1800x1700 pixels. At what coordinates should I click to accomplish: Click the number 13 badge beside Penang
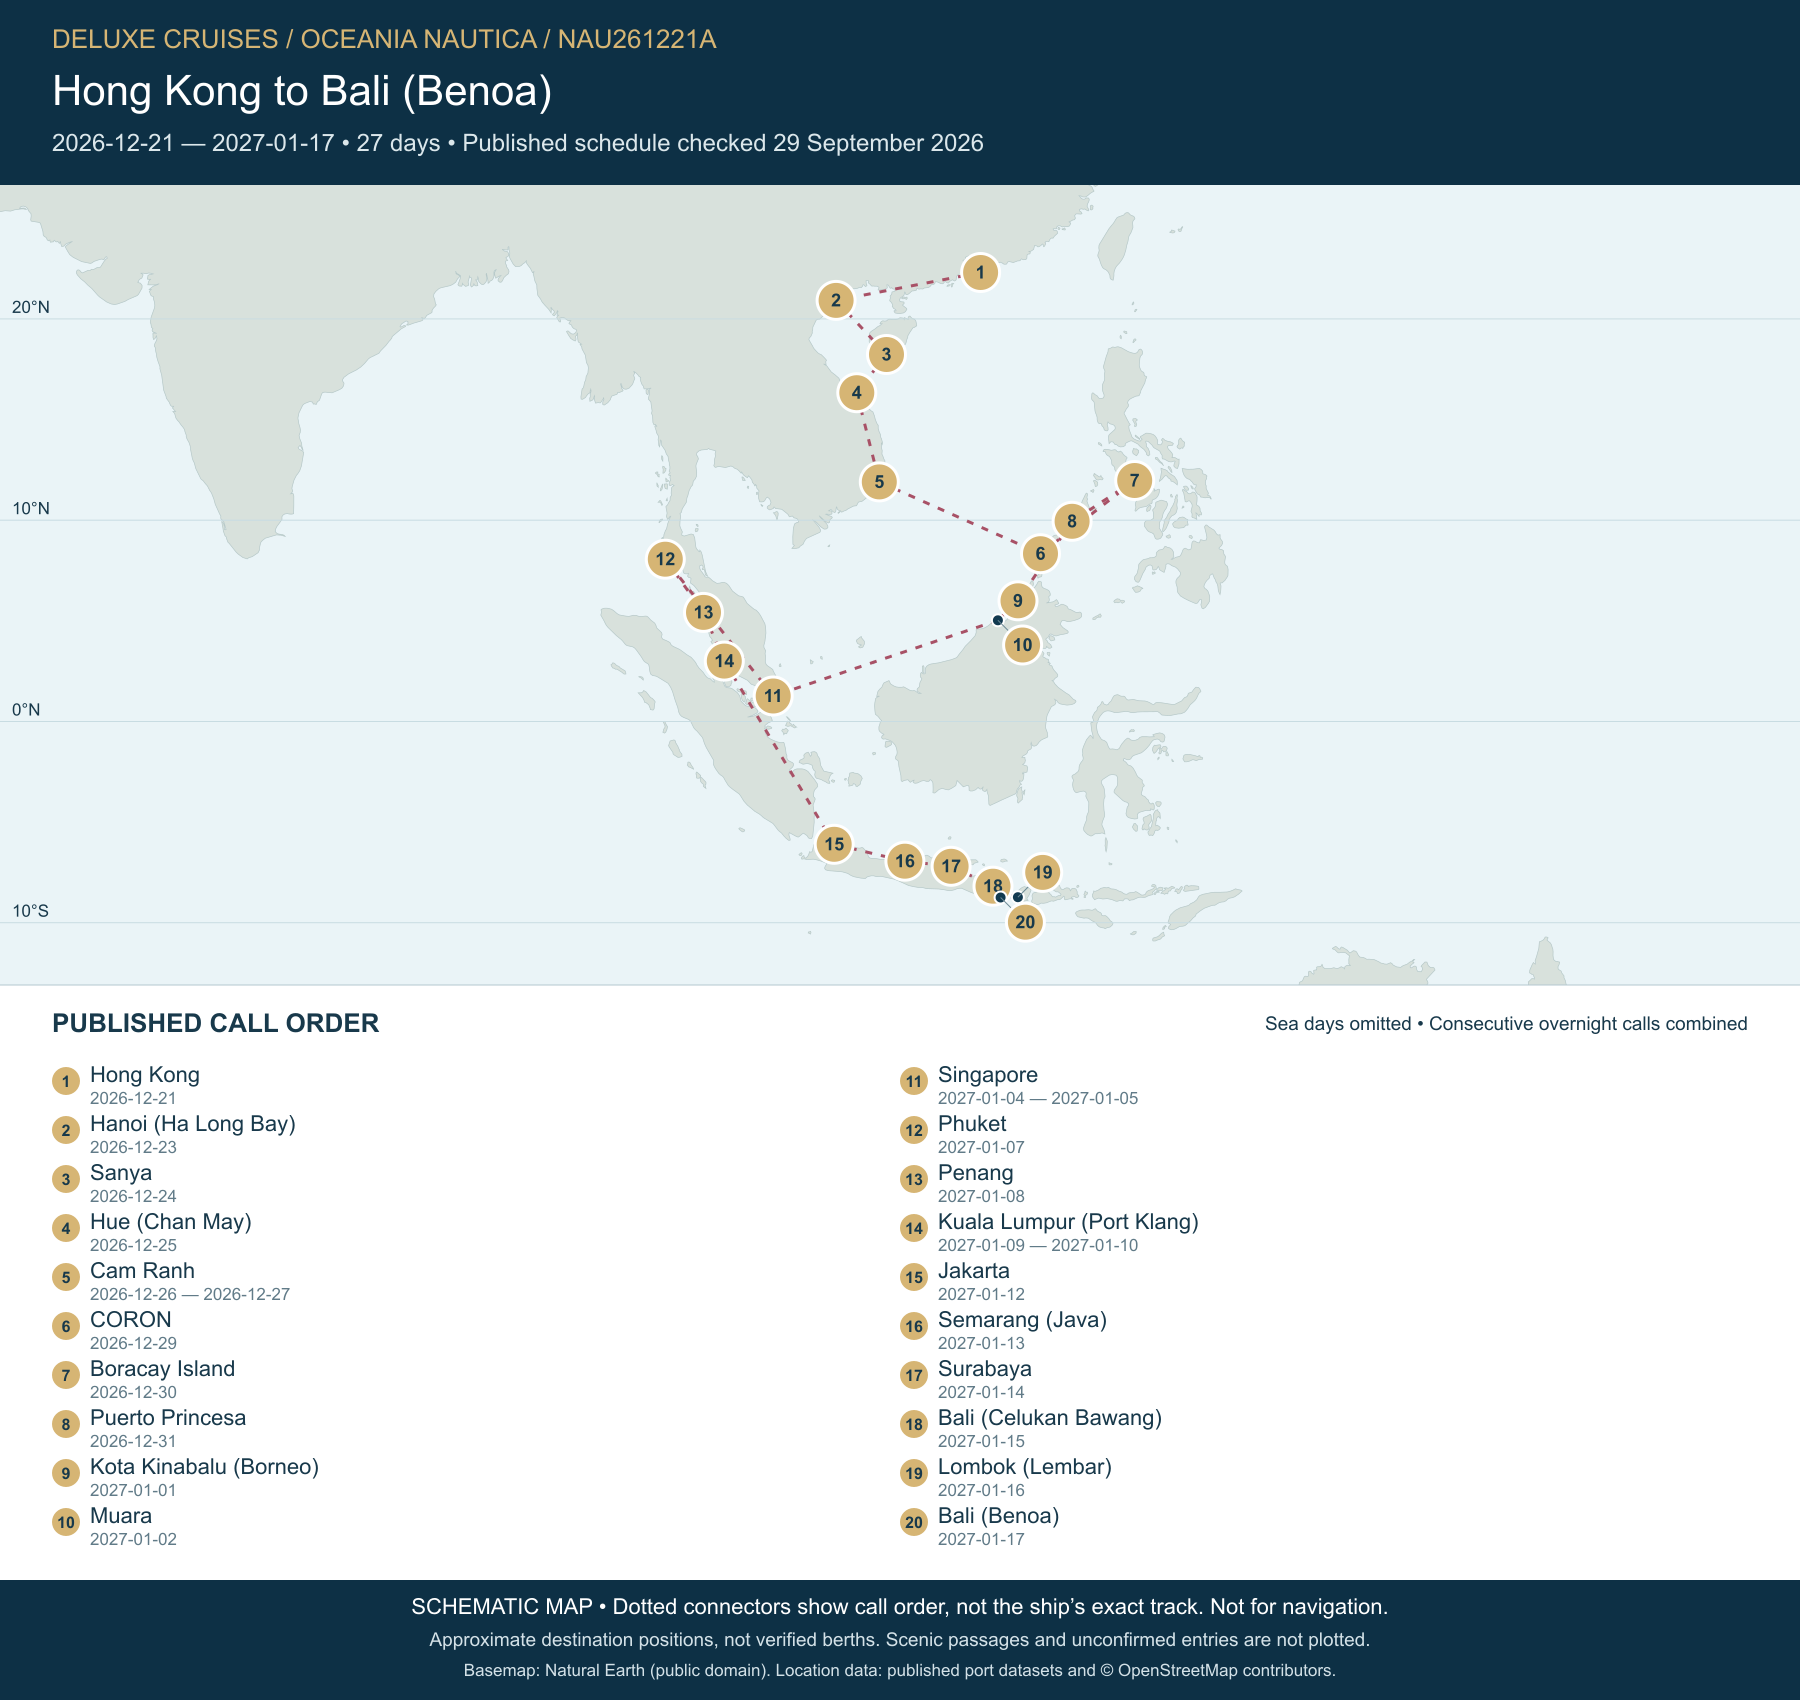coord(914,1179)
